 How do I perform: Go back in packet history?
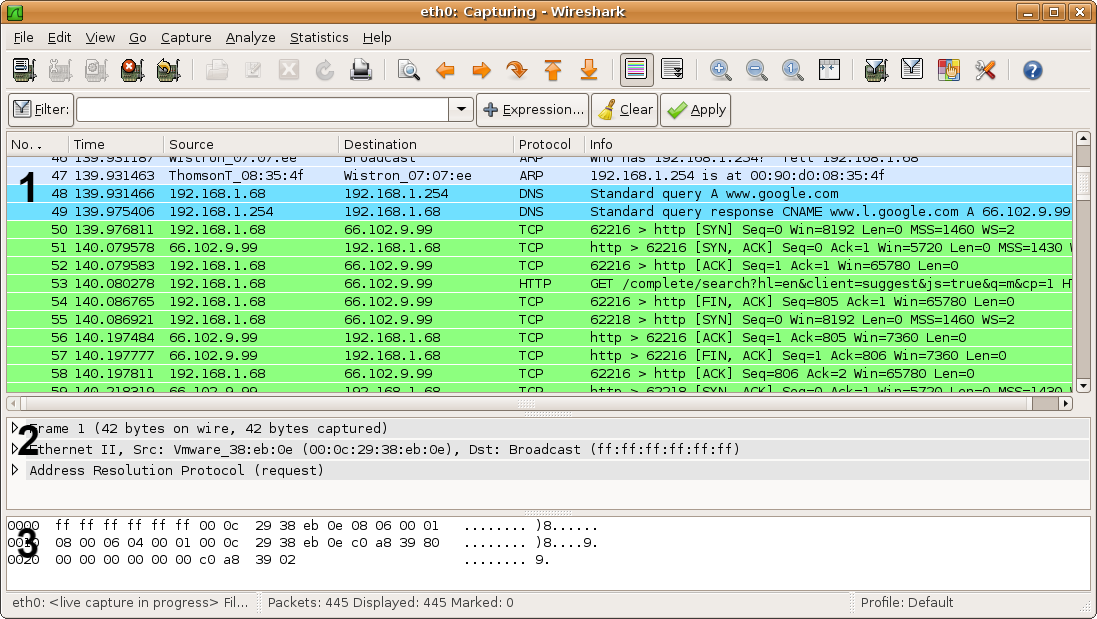coord(445,70)
